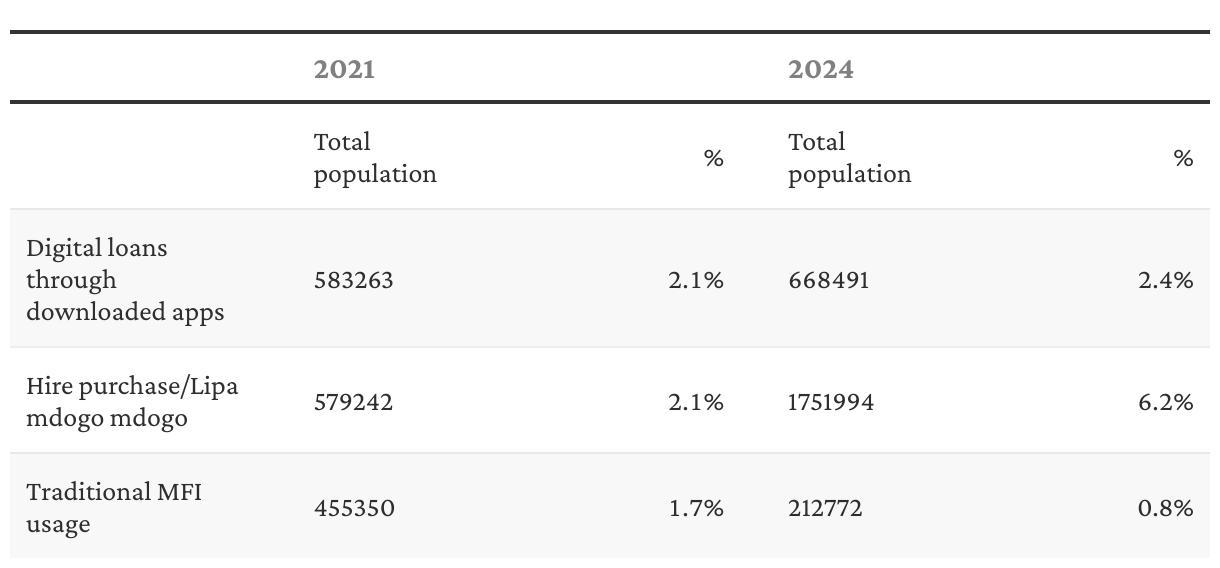This screenshot has height=568, width=1220.
Task: Select the Total population subheader under 2024
Action: [849, 158]
